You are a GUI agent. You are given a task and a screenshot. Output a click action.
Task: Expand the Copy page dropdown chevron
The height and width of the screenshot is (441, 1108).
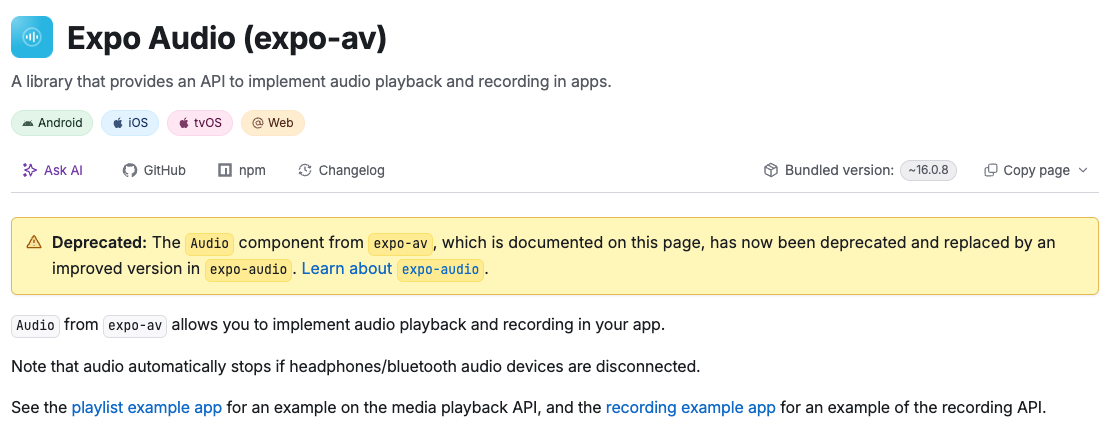tap(1083, 170)
